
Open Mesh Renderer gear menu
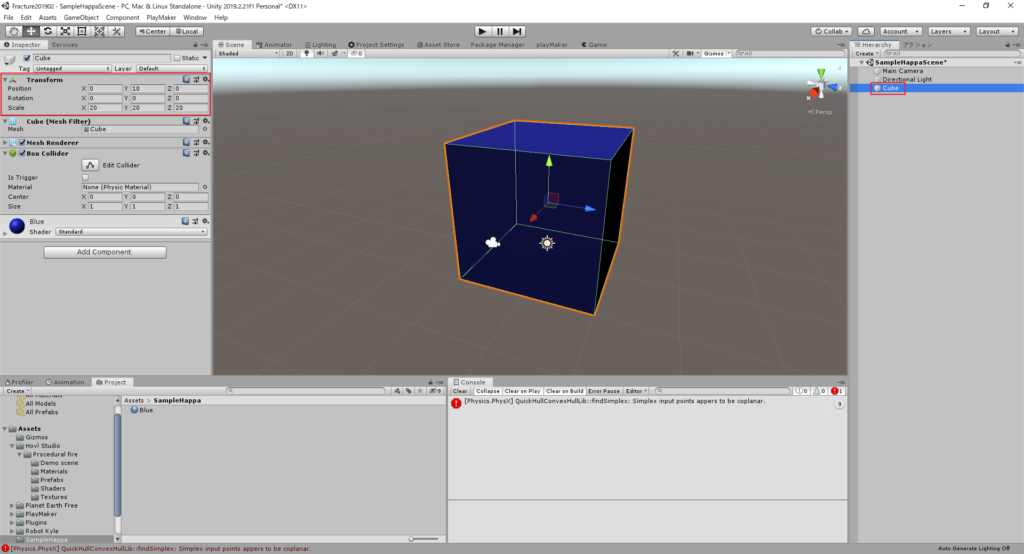click(205, 142)
